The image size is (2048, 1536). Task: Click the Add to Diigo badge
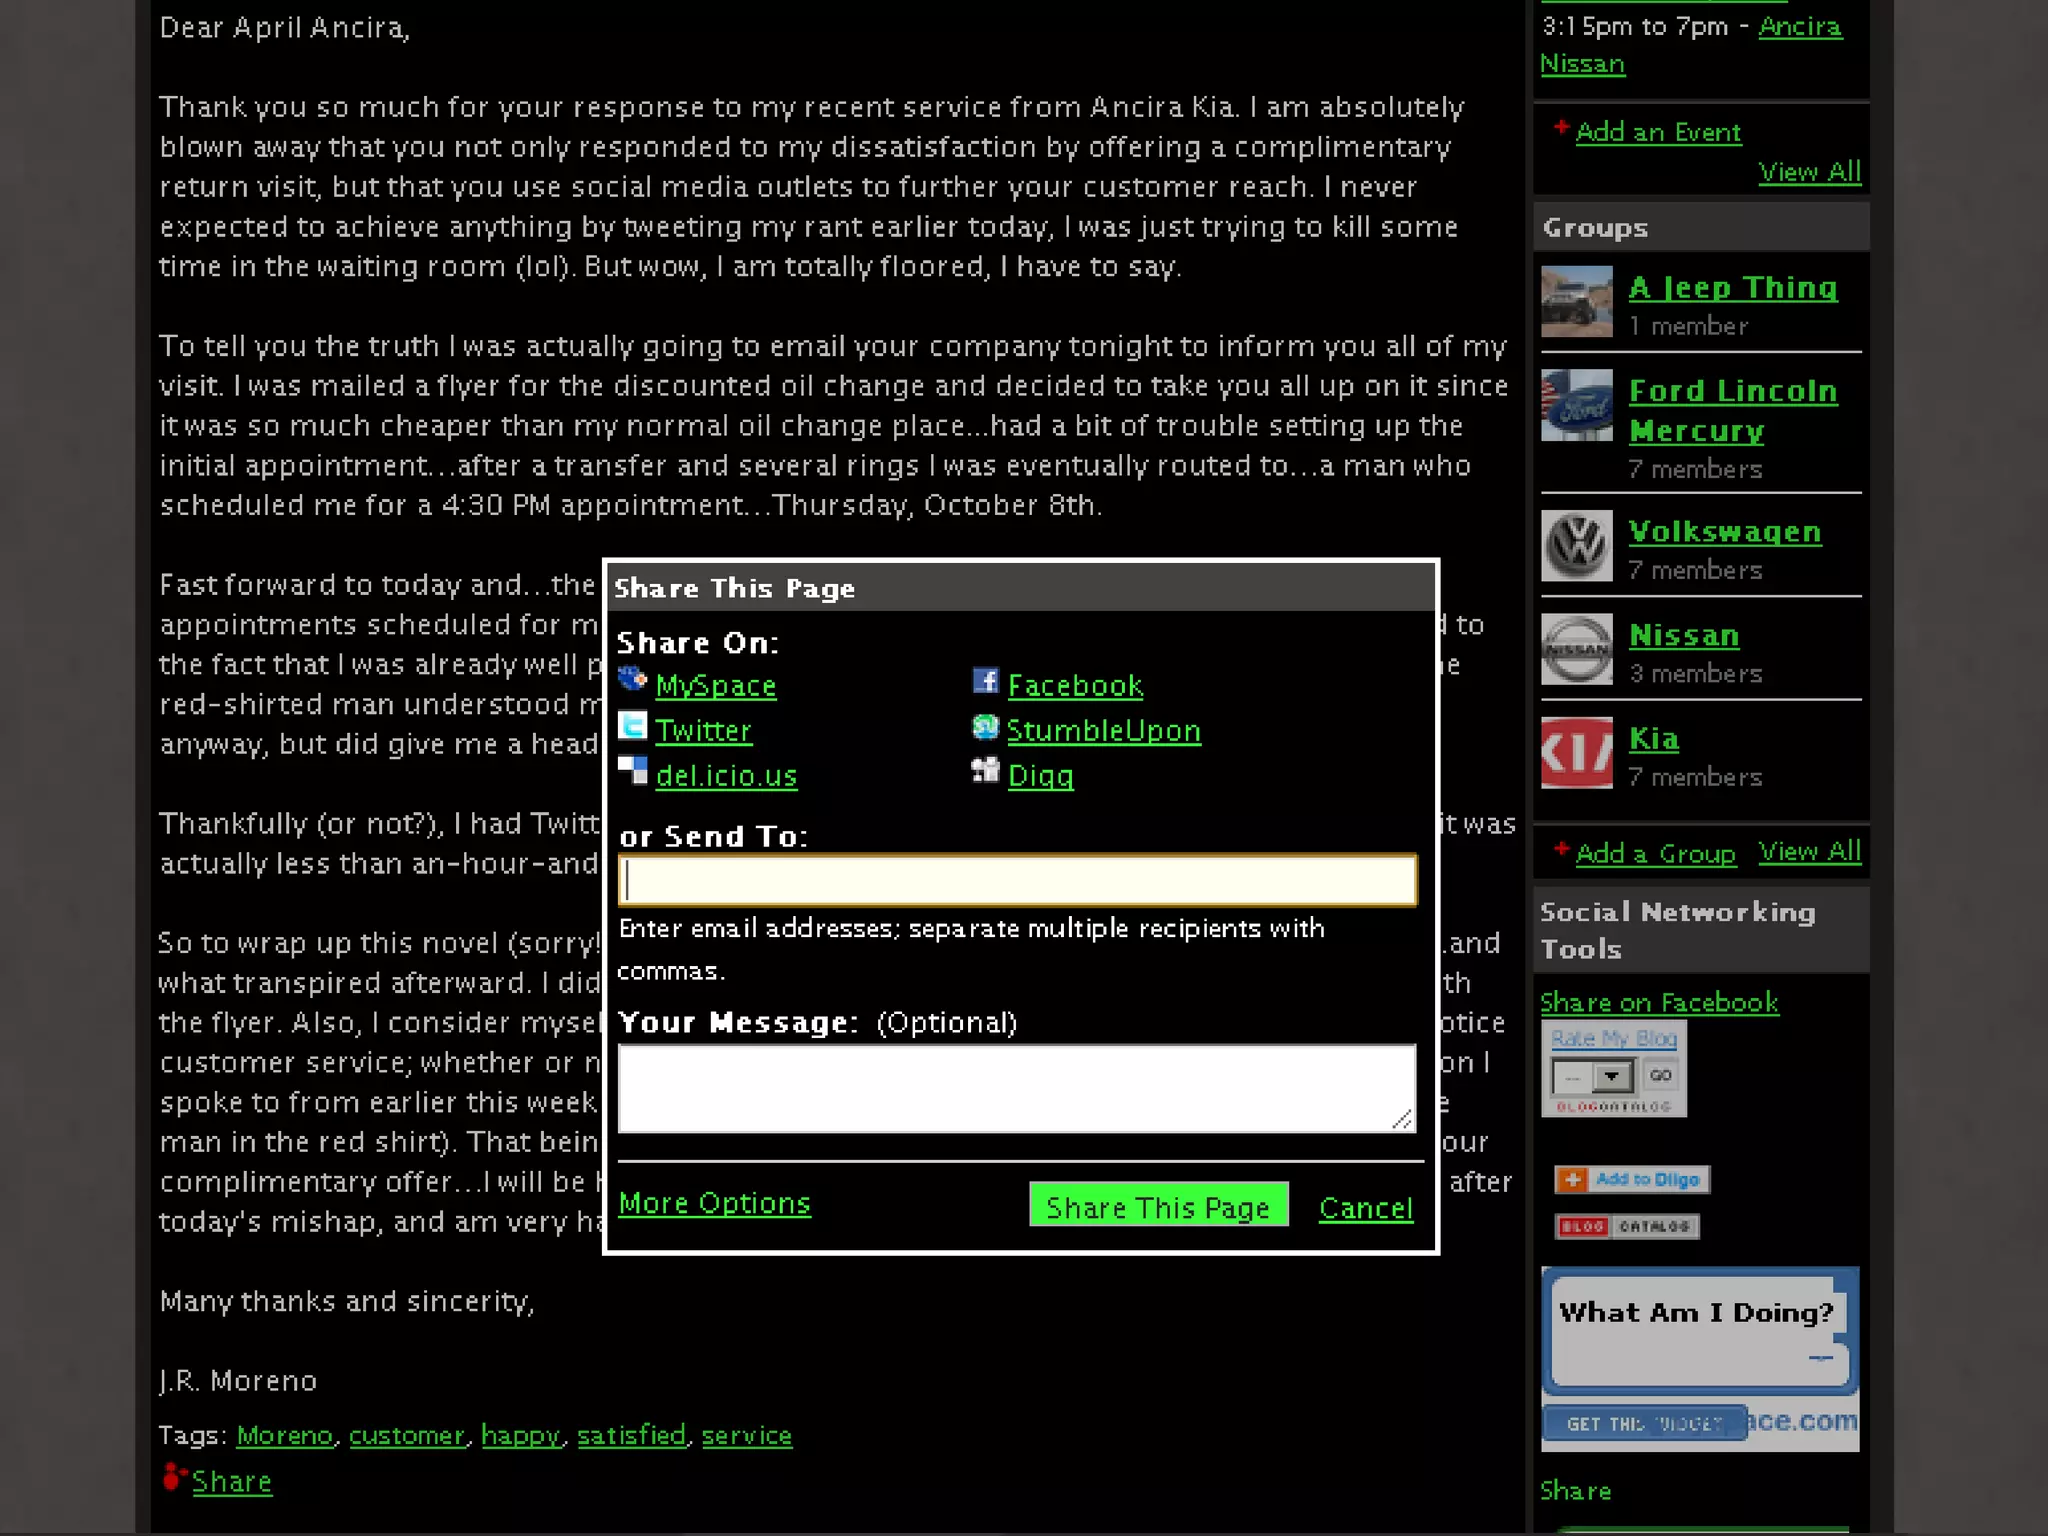pos(1631,1180)
